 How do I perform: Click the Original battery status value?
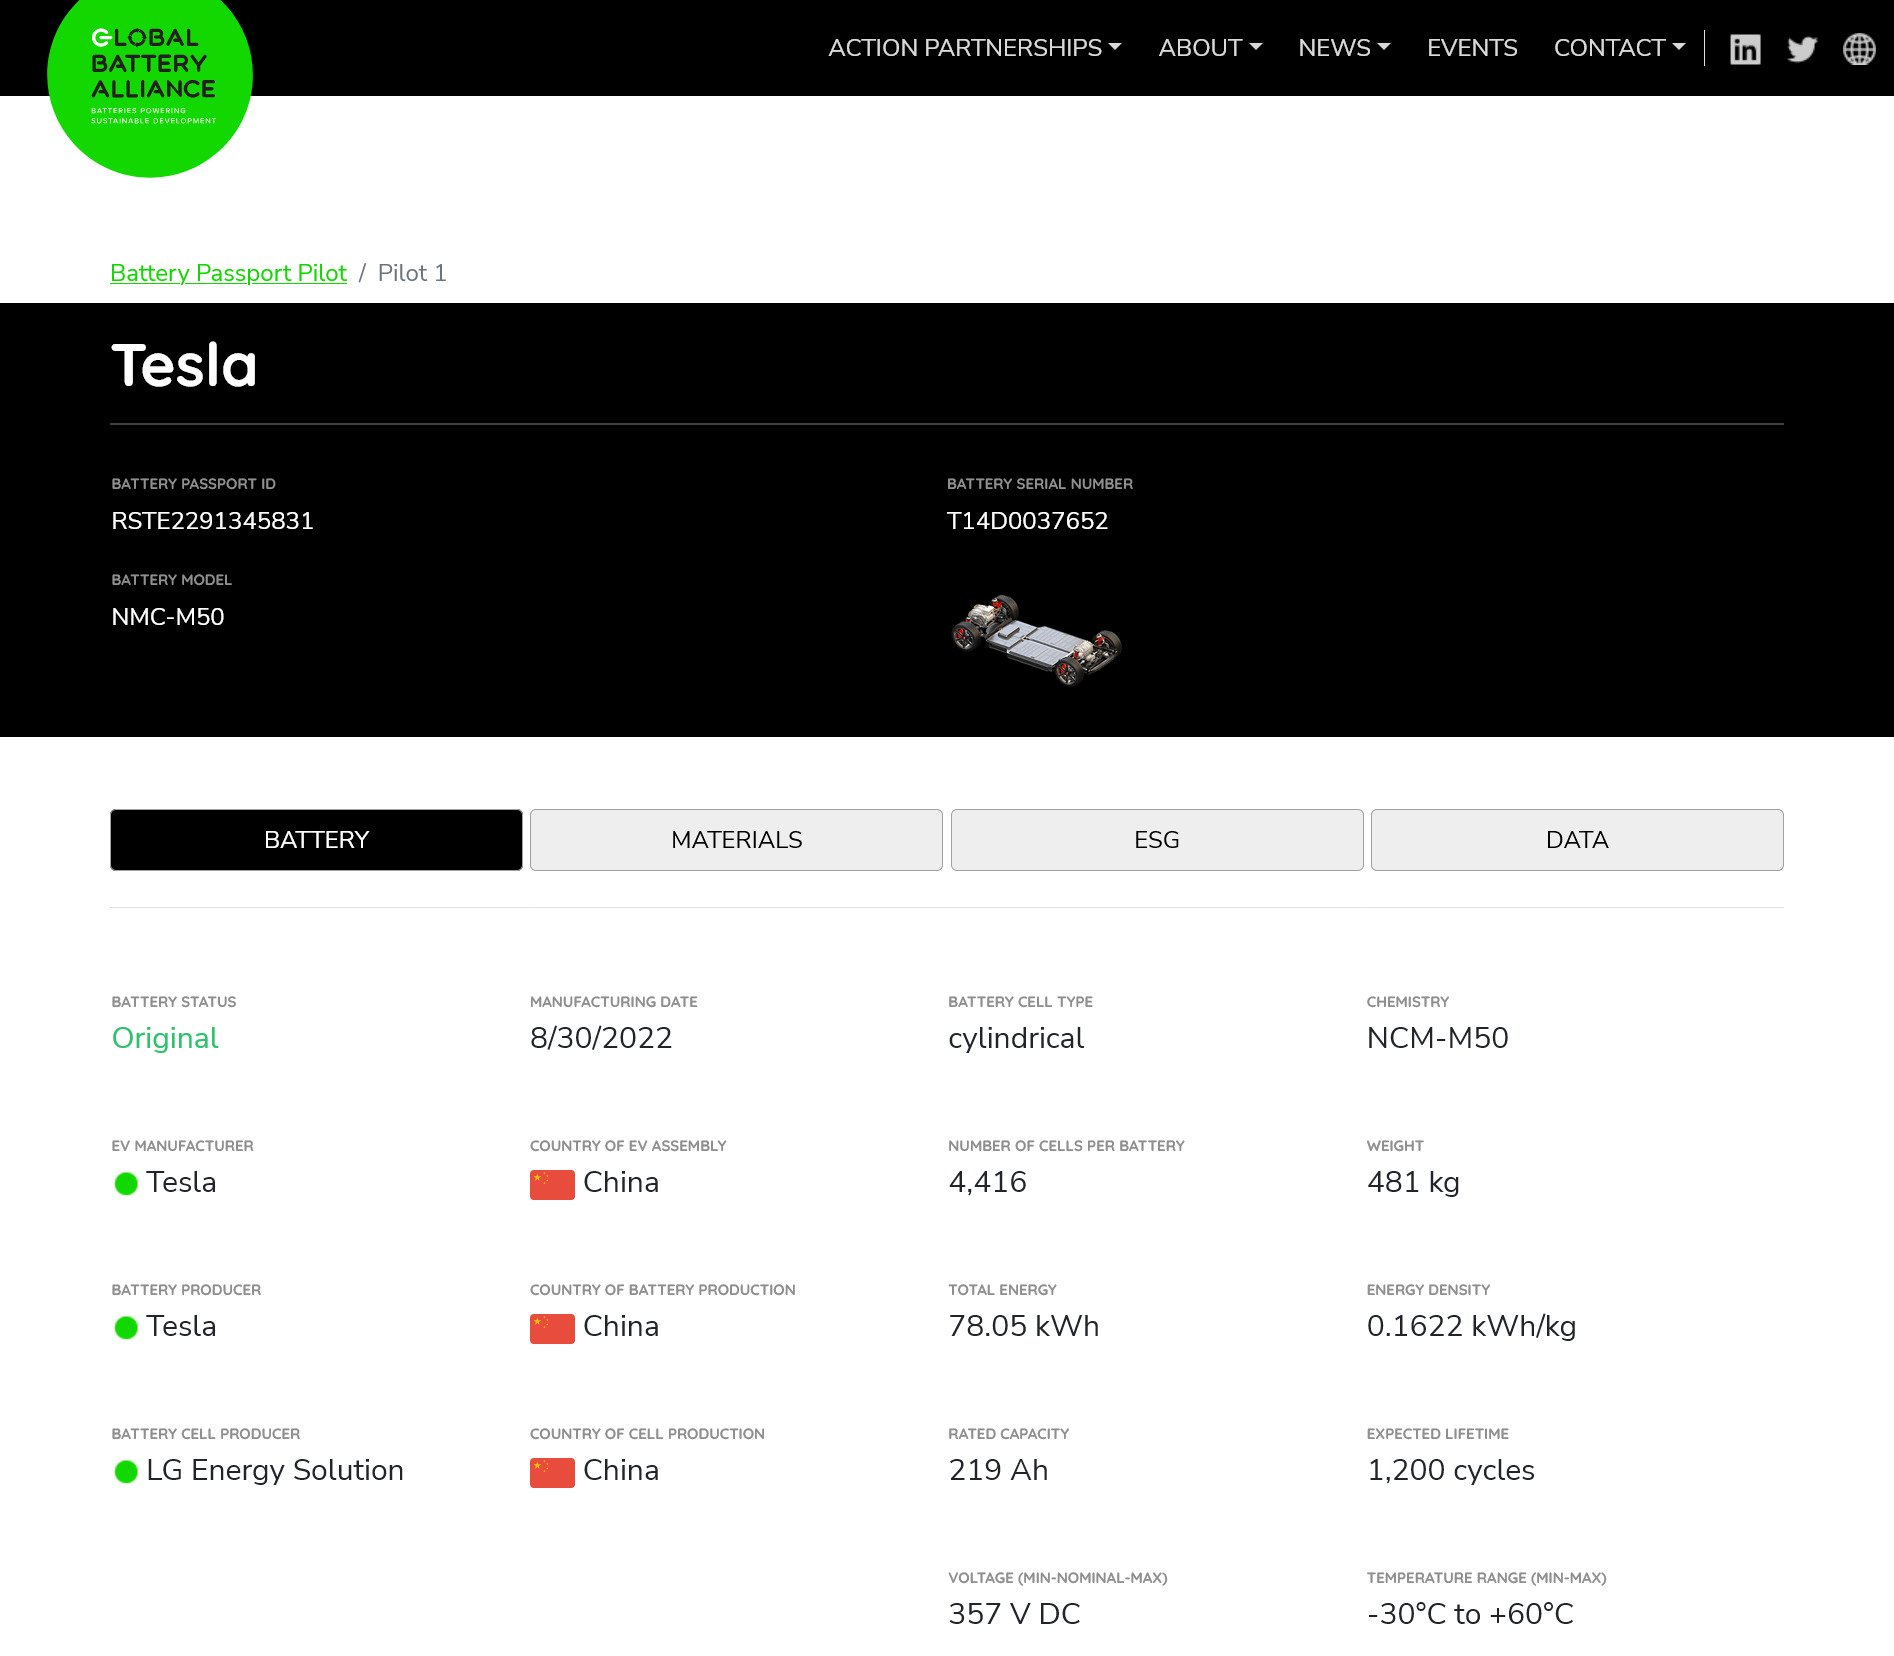165,1038
